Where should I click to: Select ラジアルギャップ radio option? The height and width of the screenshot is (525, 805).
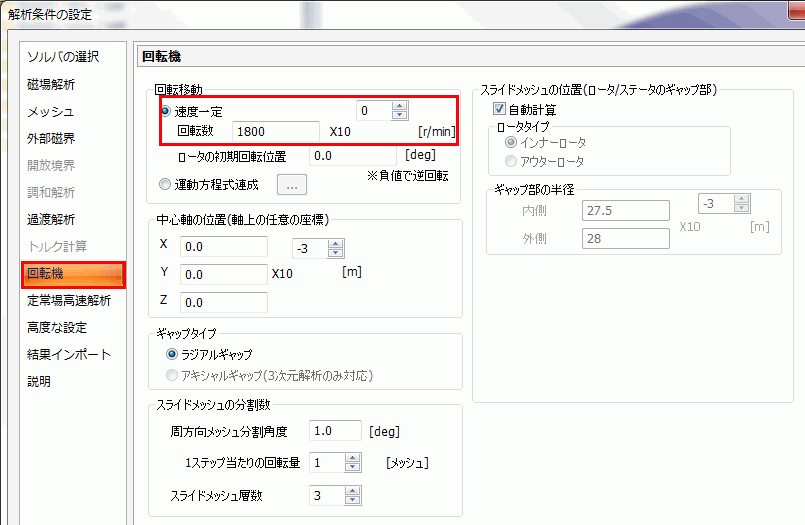[173, 354]
